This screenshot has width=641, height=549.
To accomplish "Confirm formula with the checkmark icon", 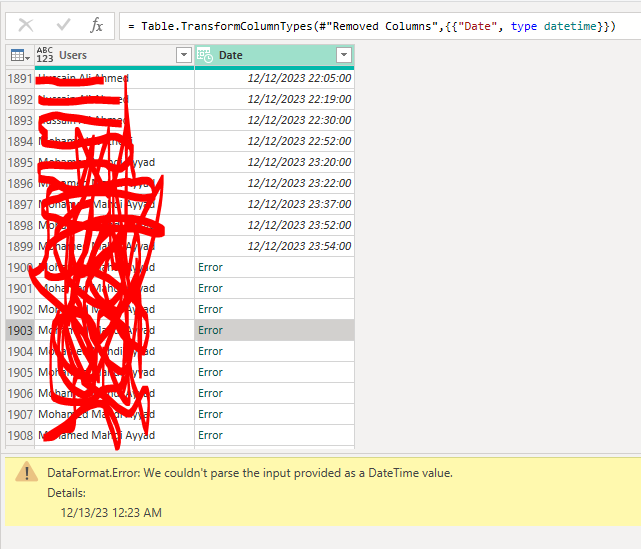I will click(63, 25).
